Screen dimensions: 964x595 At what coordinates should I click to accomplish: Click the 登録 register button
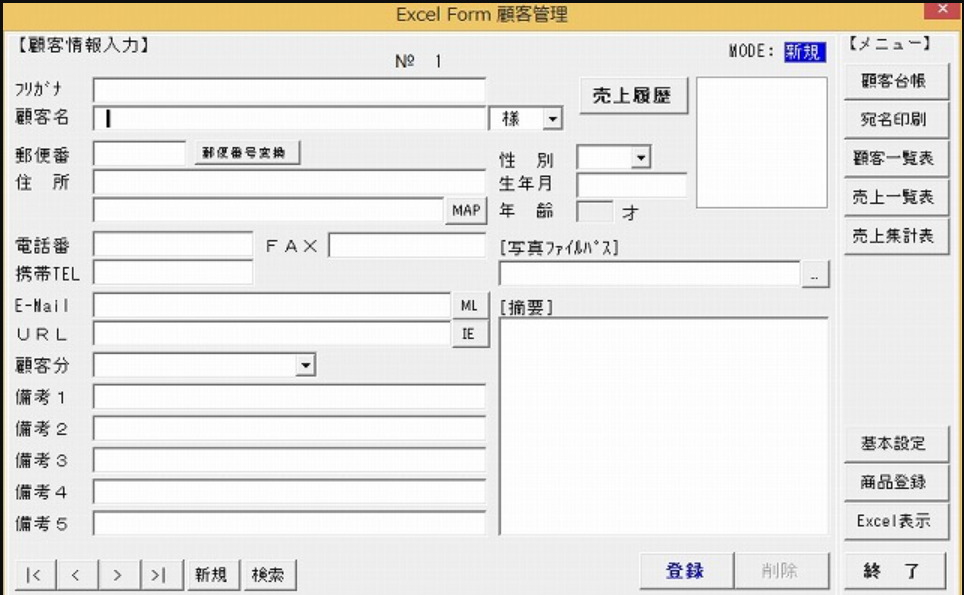pos(685,571)
